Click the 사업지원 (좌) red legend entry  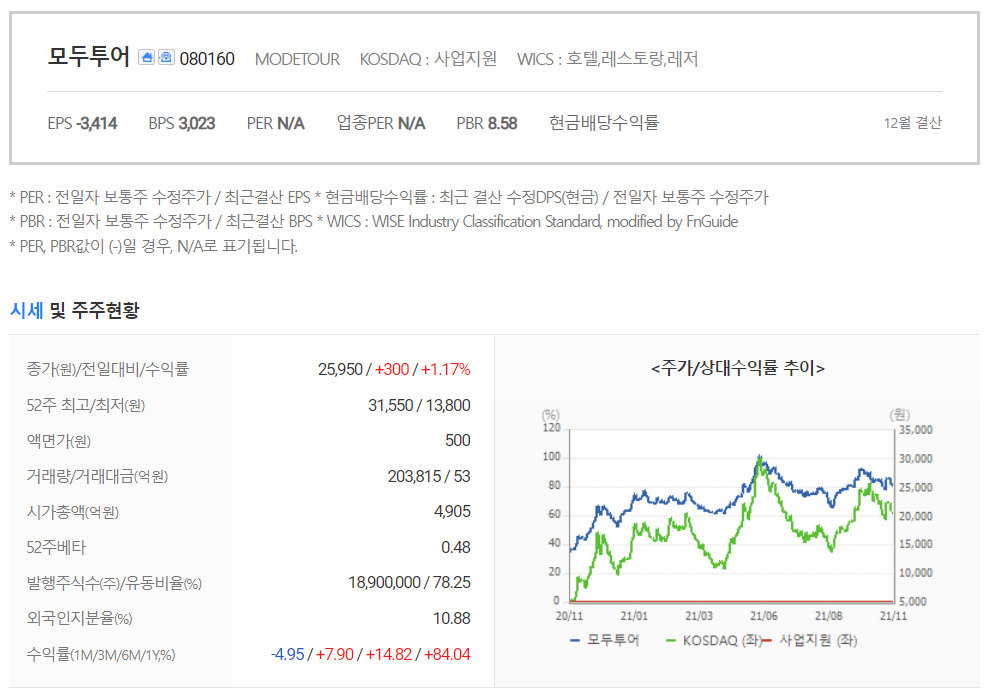[810, 640]
